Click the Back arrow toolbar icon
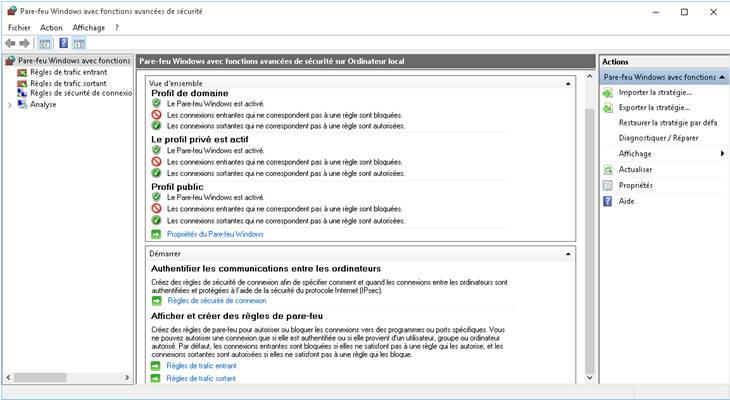 coord(10,43)
